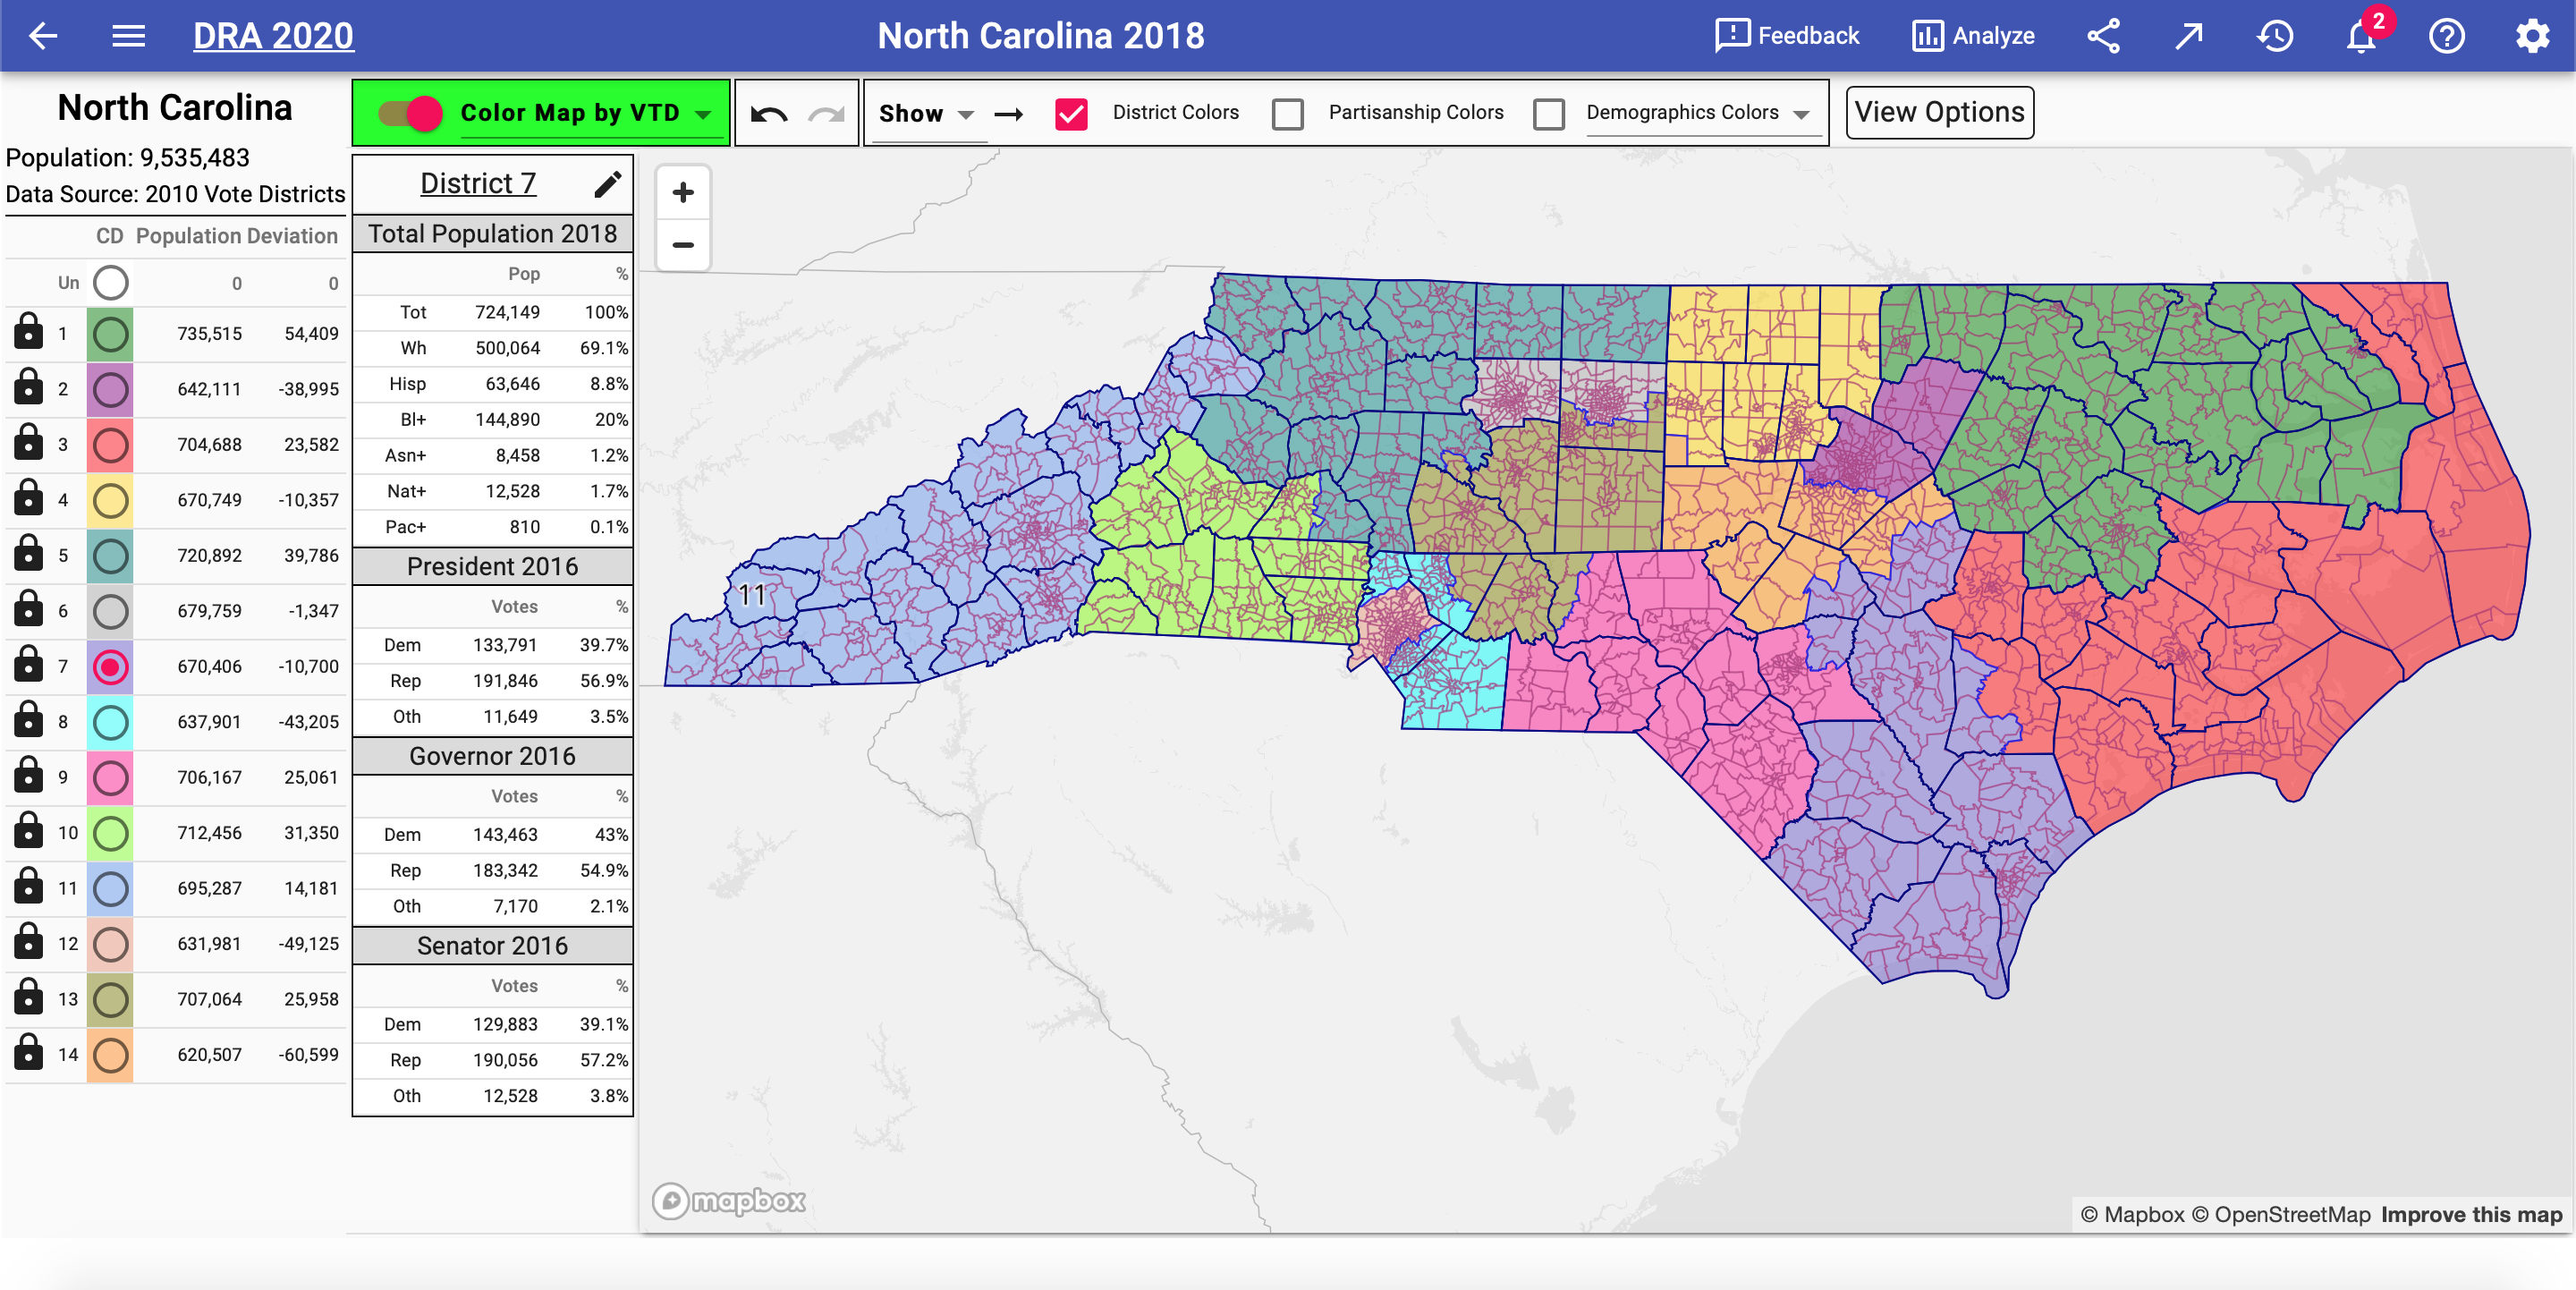The width and height of the screenshot is (2576, 1290).
Task: Click the back navigation arrow button
Action: (46, 36)
